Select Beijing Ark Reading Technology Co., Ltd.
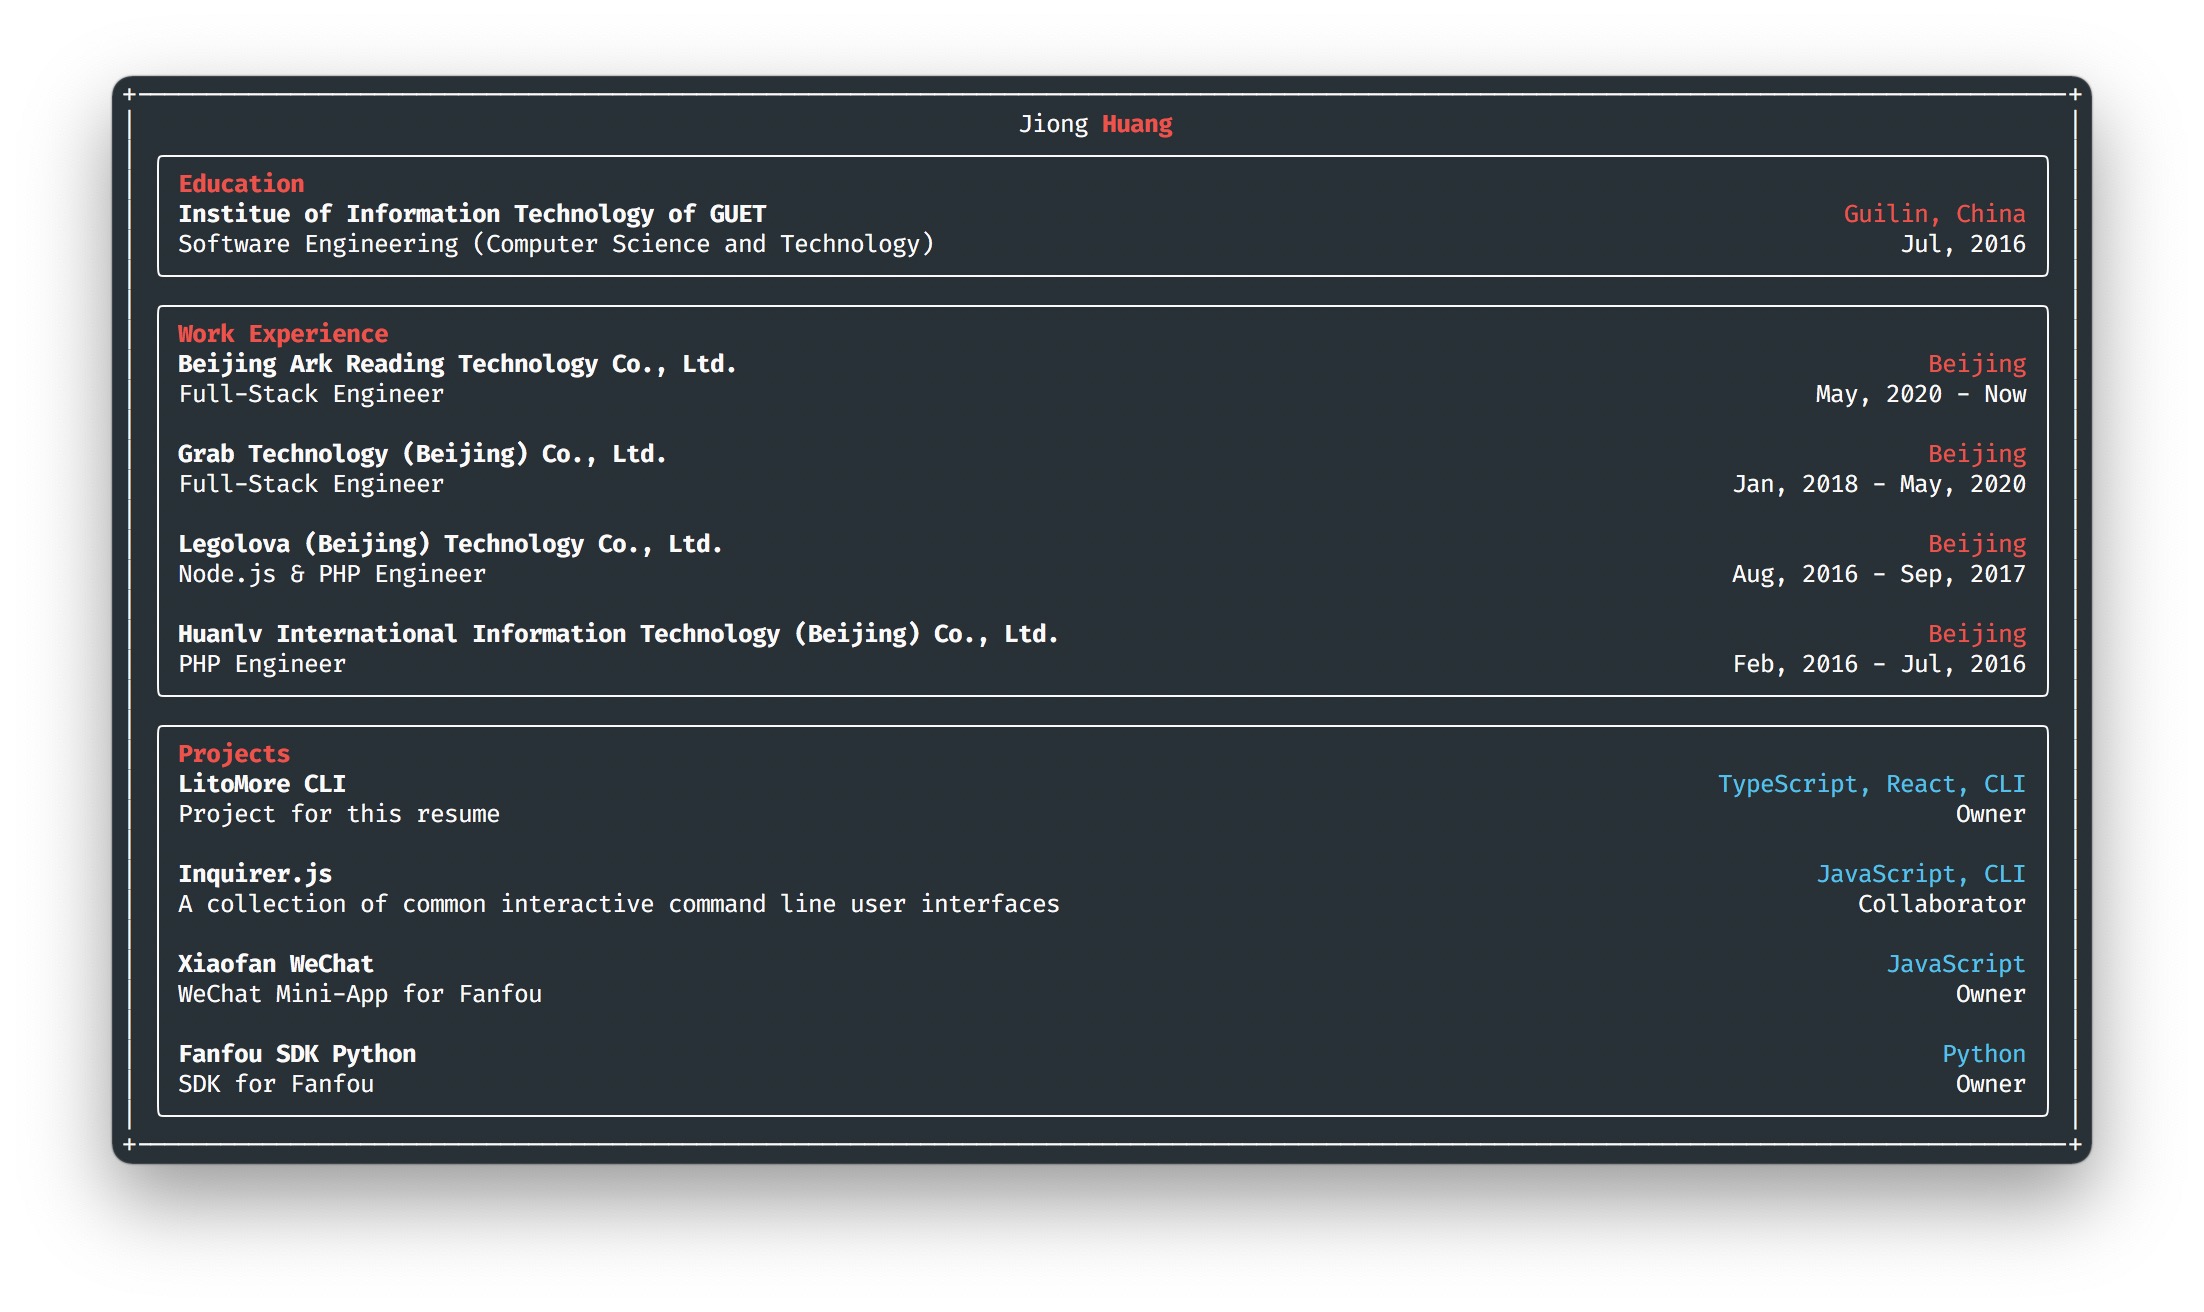The width and height of the screenshot is (2204, 1312). (457, 364)
